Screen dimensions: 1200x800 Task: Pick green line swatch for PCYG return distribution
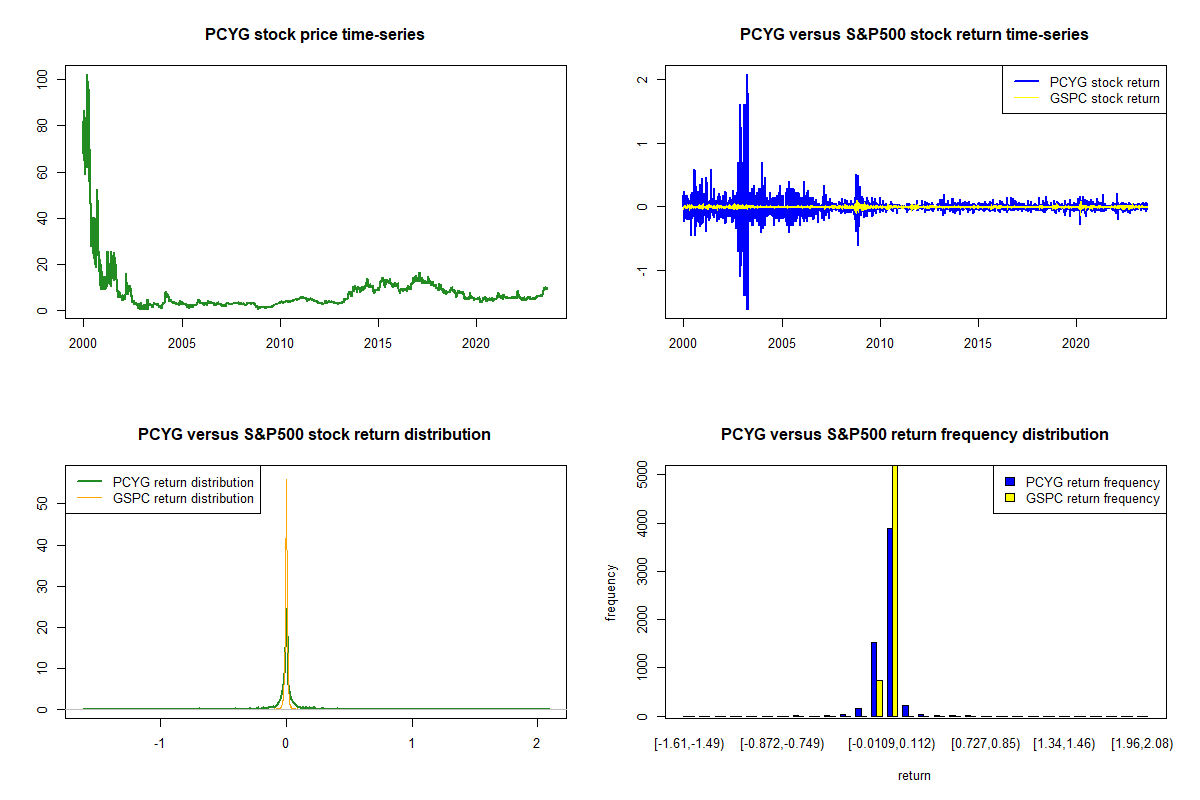(88, 482)
